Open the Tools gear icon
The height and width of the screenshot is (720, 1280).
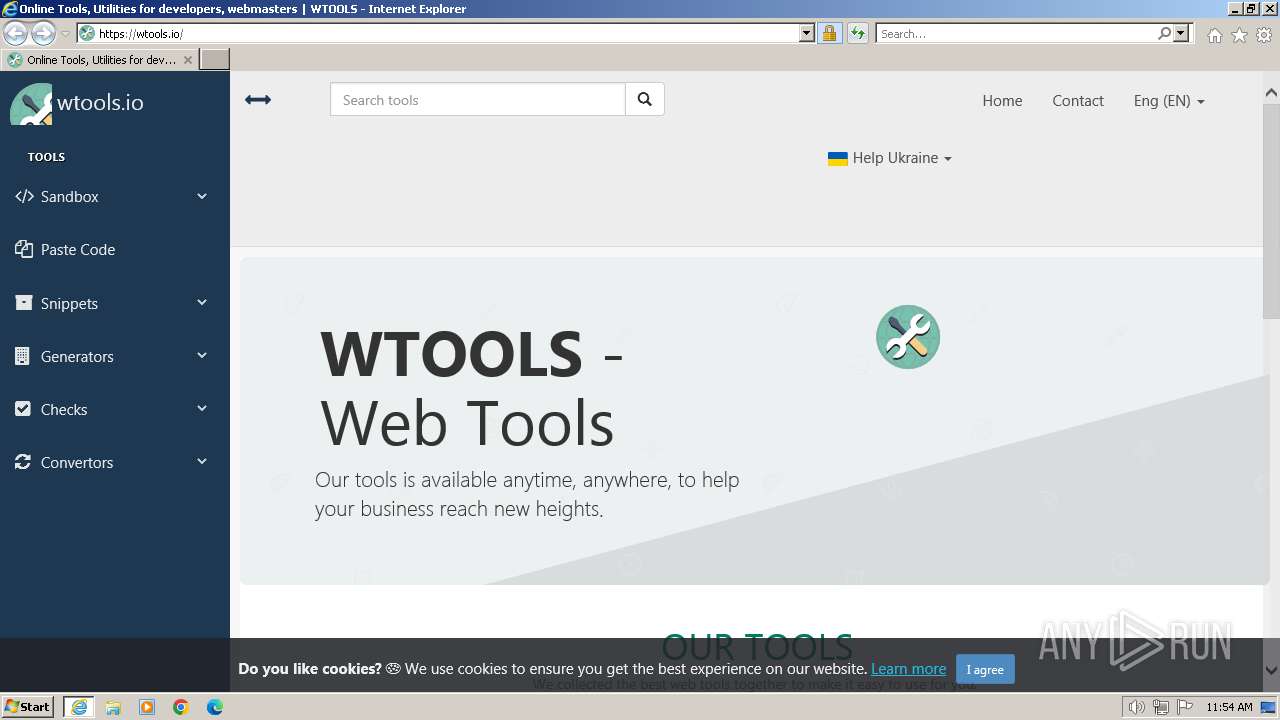pos(1264,35)
